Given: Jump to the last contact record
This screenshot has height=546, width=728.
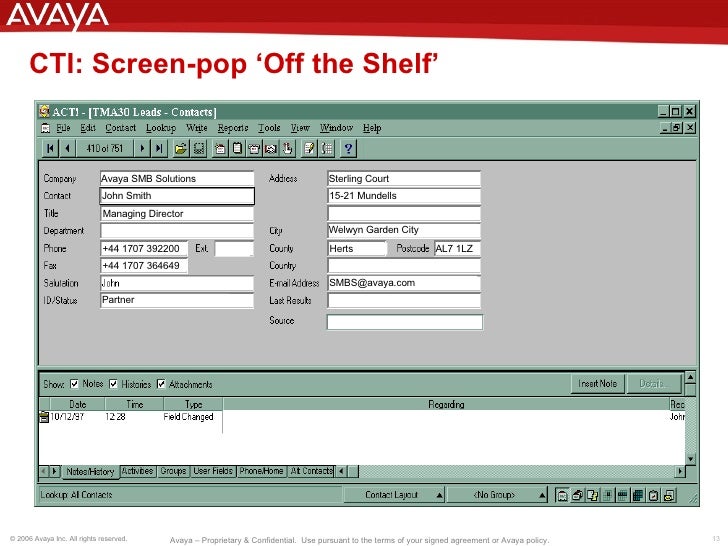Looking at the screenshot, I should pyautogui.click(x=159, y=149).
